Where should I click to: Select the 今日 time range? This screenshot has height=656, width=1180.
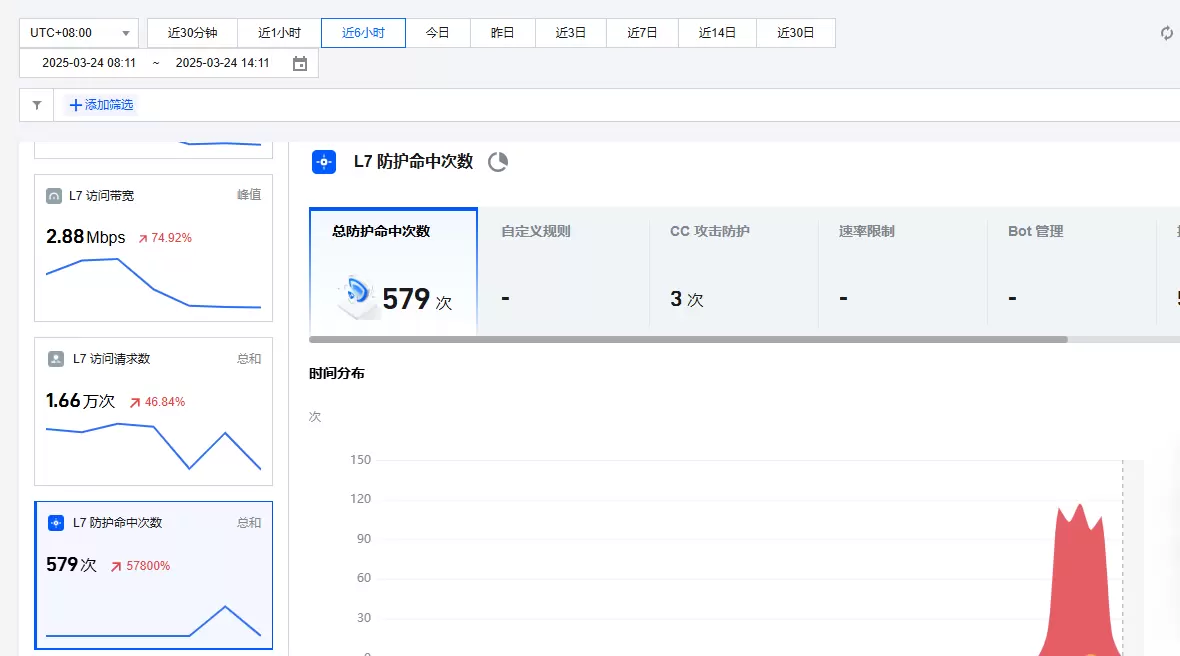[x=437, y=33]
